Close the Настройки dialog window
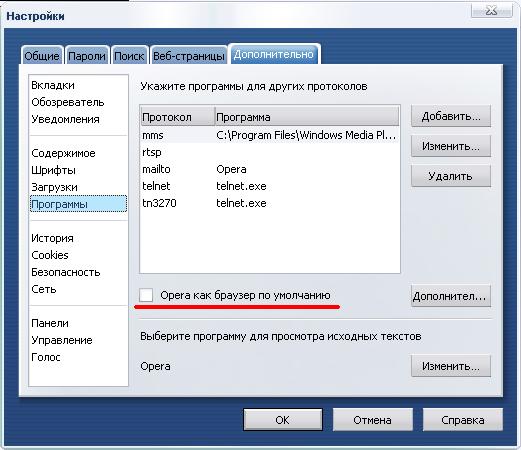Image resolution: width=521 pixels, height=450 pixels. [x=492, y=11]
